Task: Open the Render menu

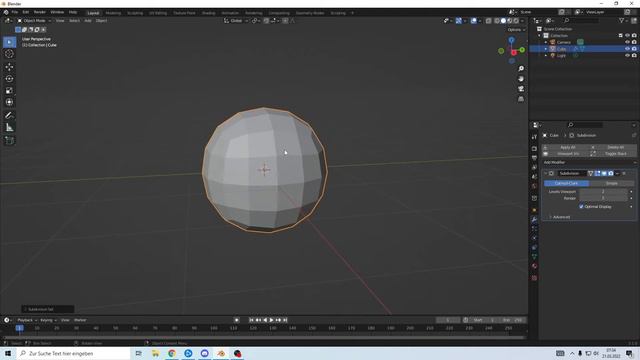Action: pos(40,12)
